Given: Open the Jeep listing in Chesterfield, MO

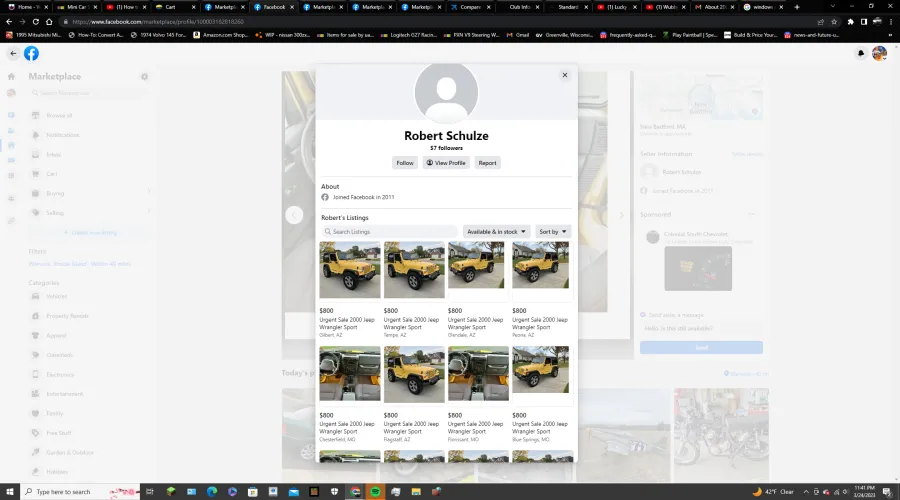Looking at the screenshot, I should (x=350, y=394).
